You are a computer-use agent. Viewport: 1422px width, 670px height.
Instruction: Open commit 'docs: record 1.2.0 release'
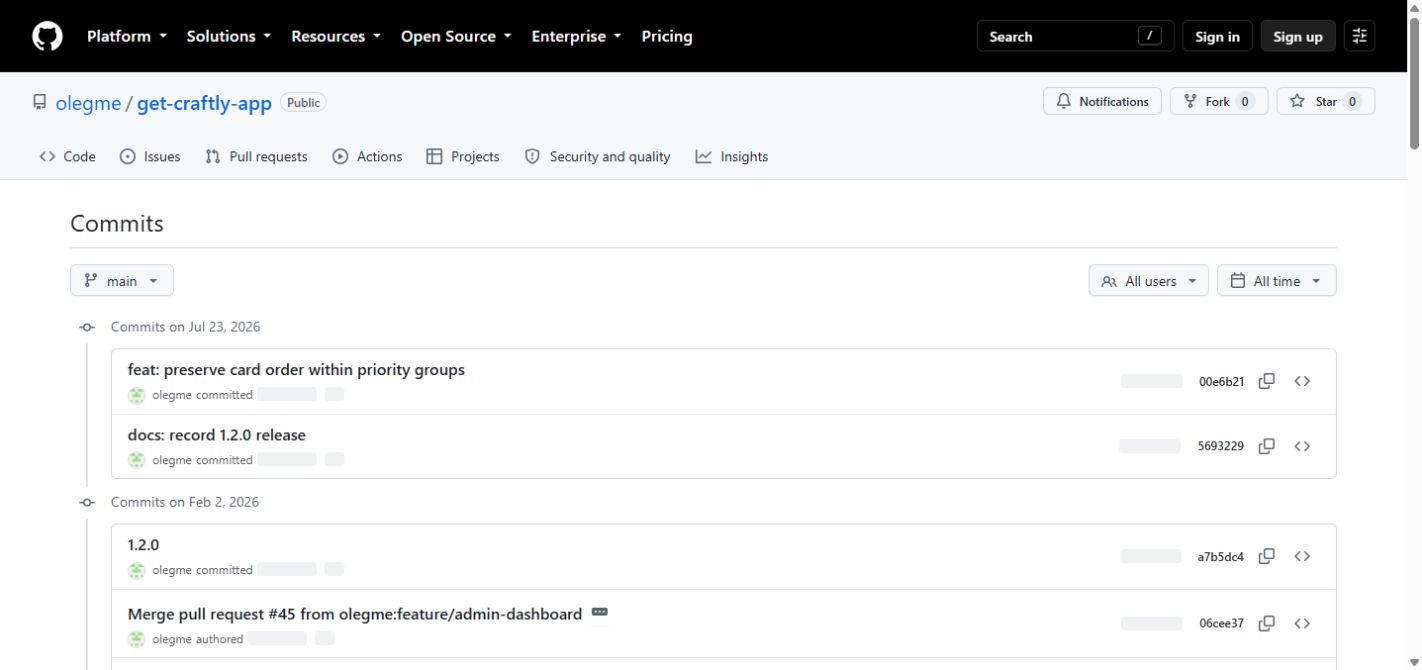tap(217, 435)
